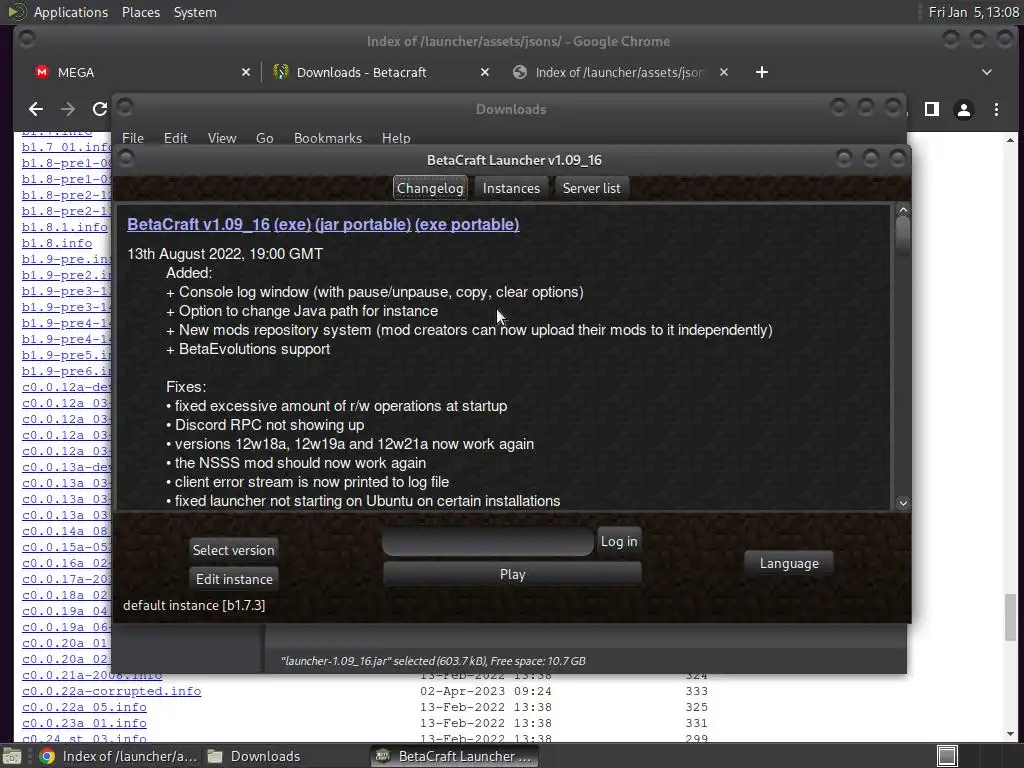The height and width of the screenshot is (768, 1024).
Task: Click the default instance [b1.7.3] label
Action: [x=194, y=605]
